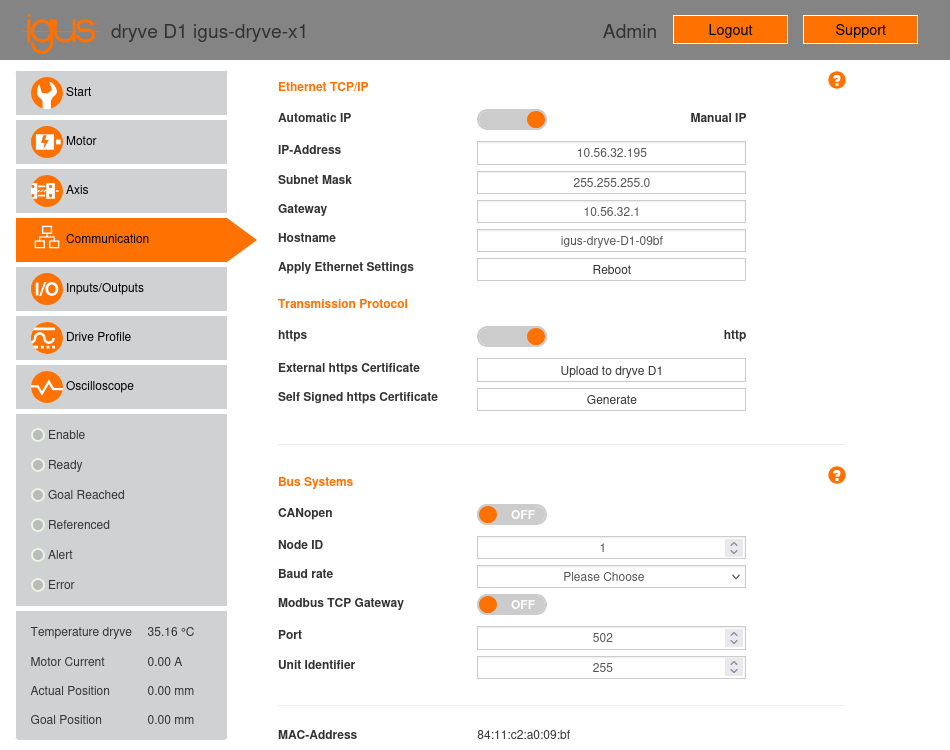Image resolution: width=950 pixels, height=750 pixels.
Task: Select the Oscilloscope waveform icon
Action: 46,387
